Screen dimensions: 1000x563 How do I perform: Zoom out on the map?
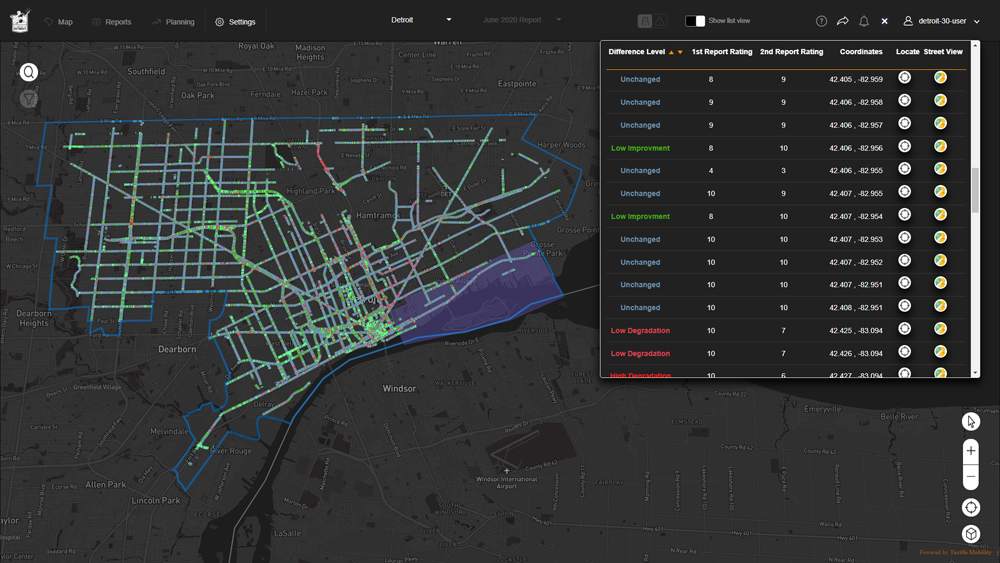click(971, 477)
